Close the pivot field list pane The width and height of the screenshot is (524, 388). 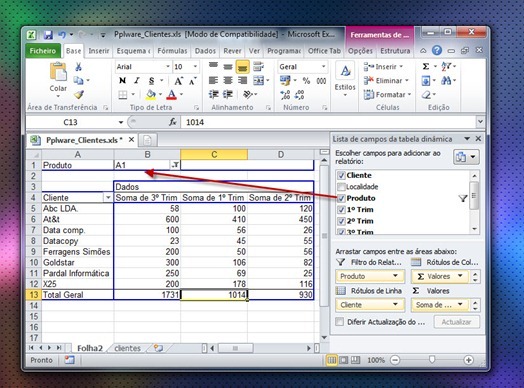(478, 139)
